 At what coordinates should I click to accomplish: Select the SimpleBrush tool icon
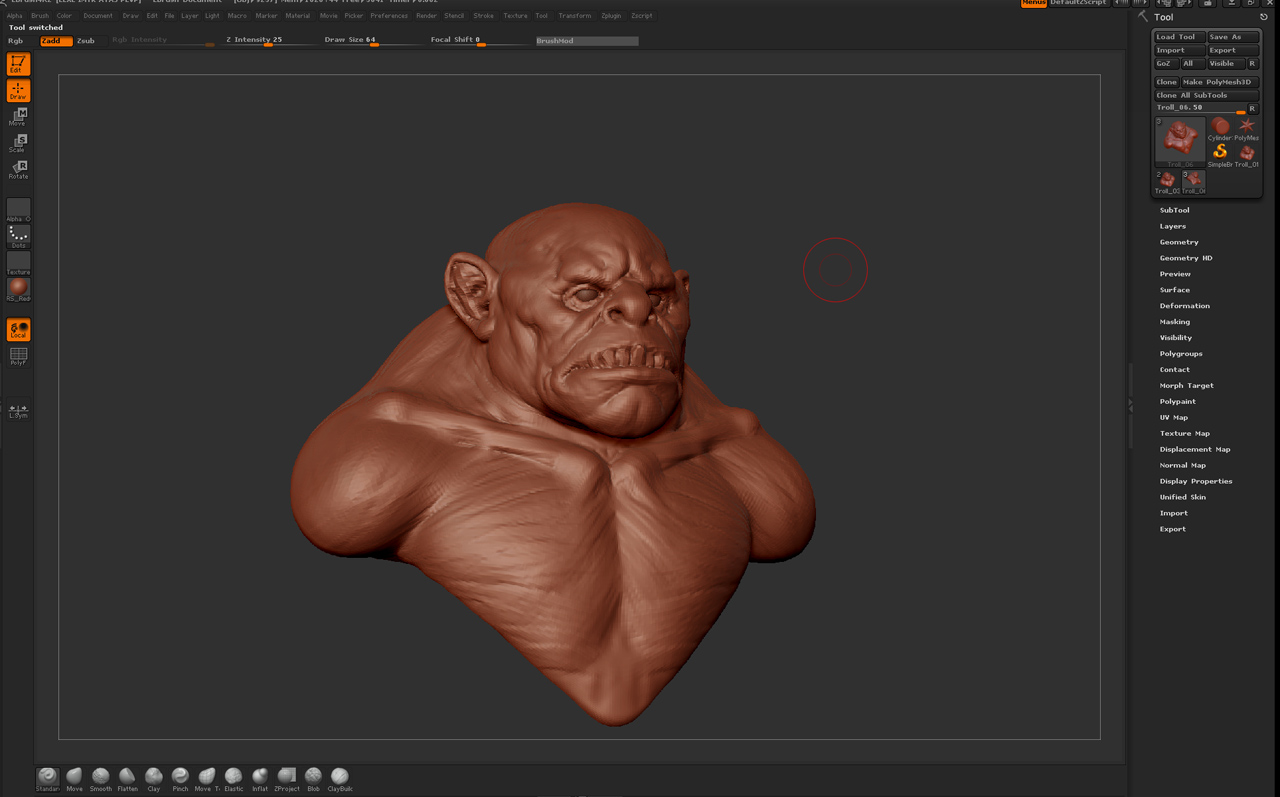point(1220,154)
